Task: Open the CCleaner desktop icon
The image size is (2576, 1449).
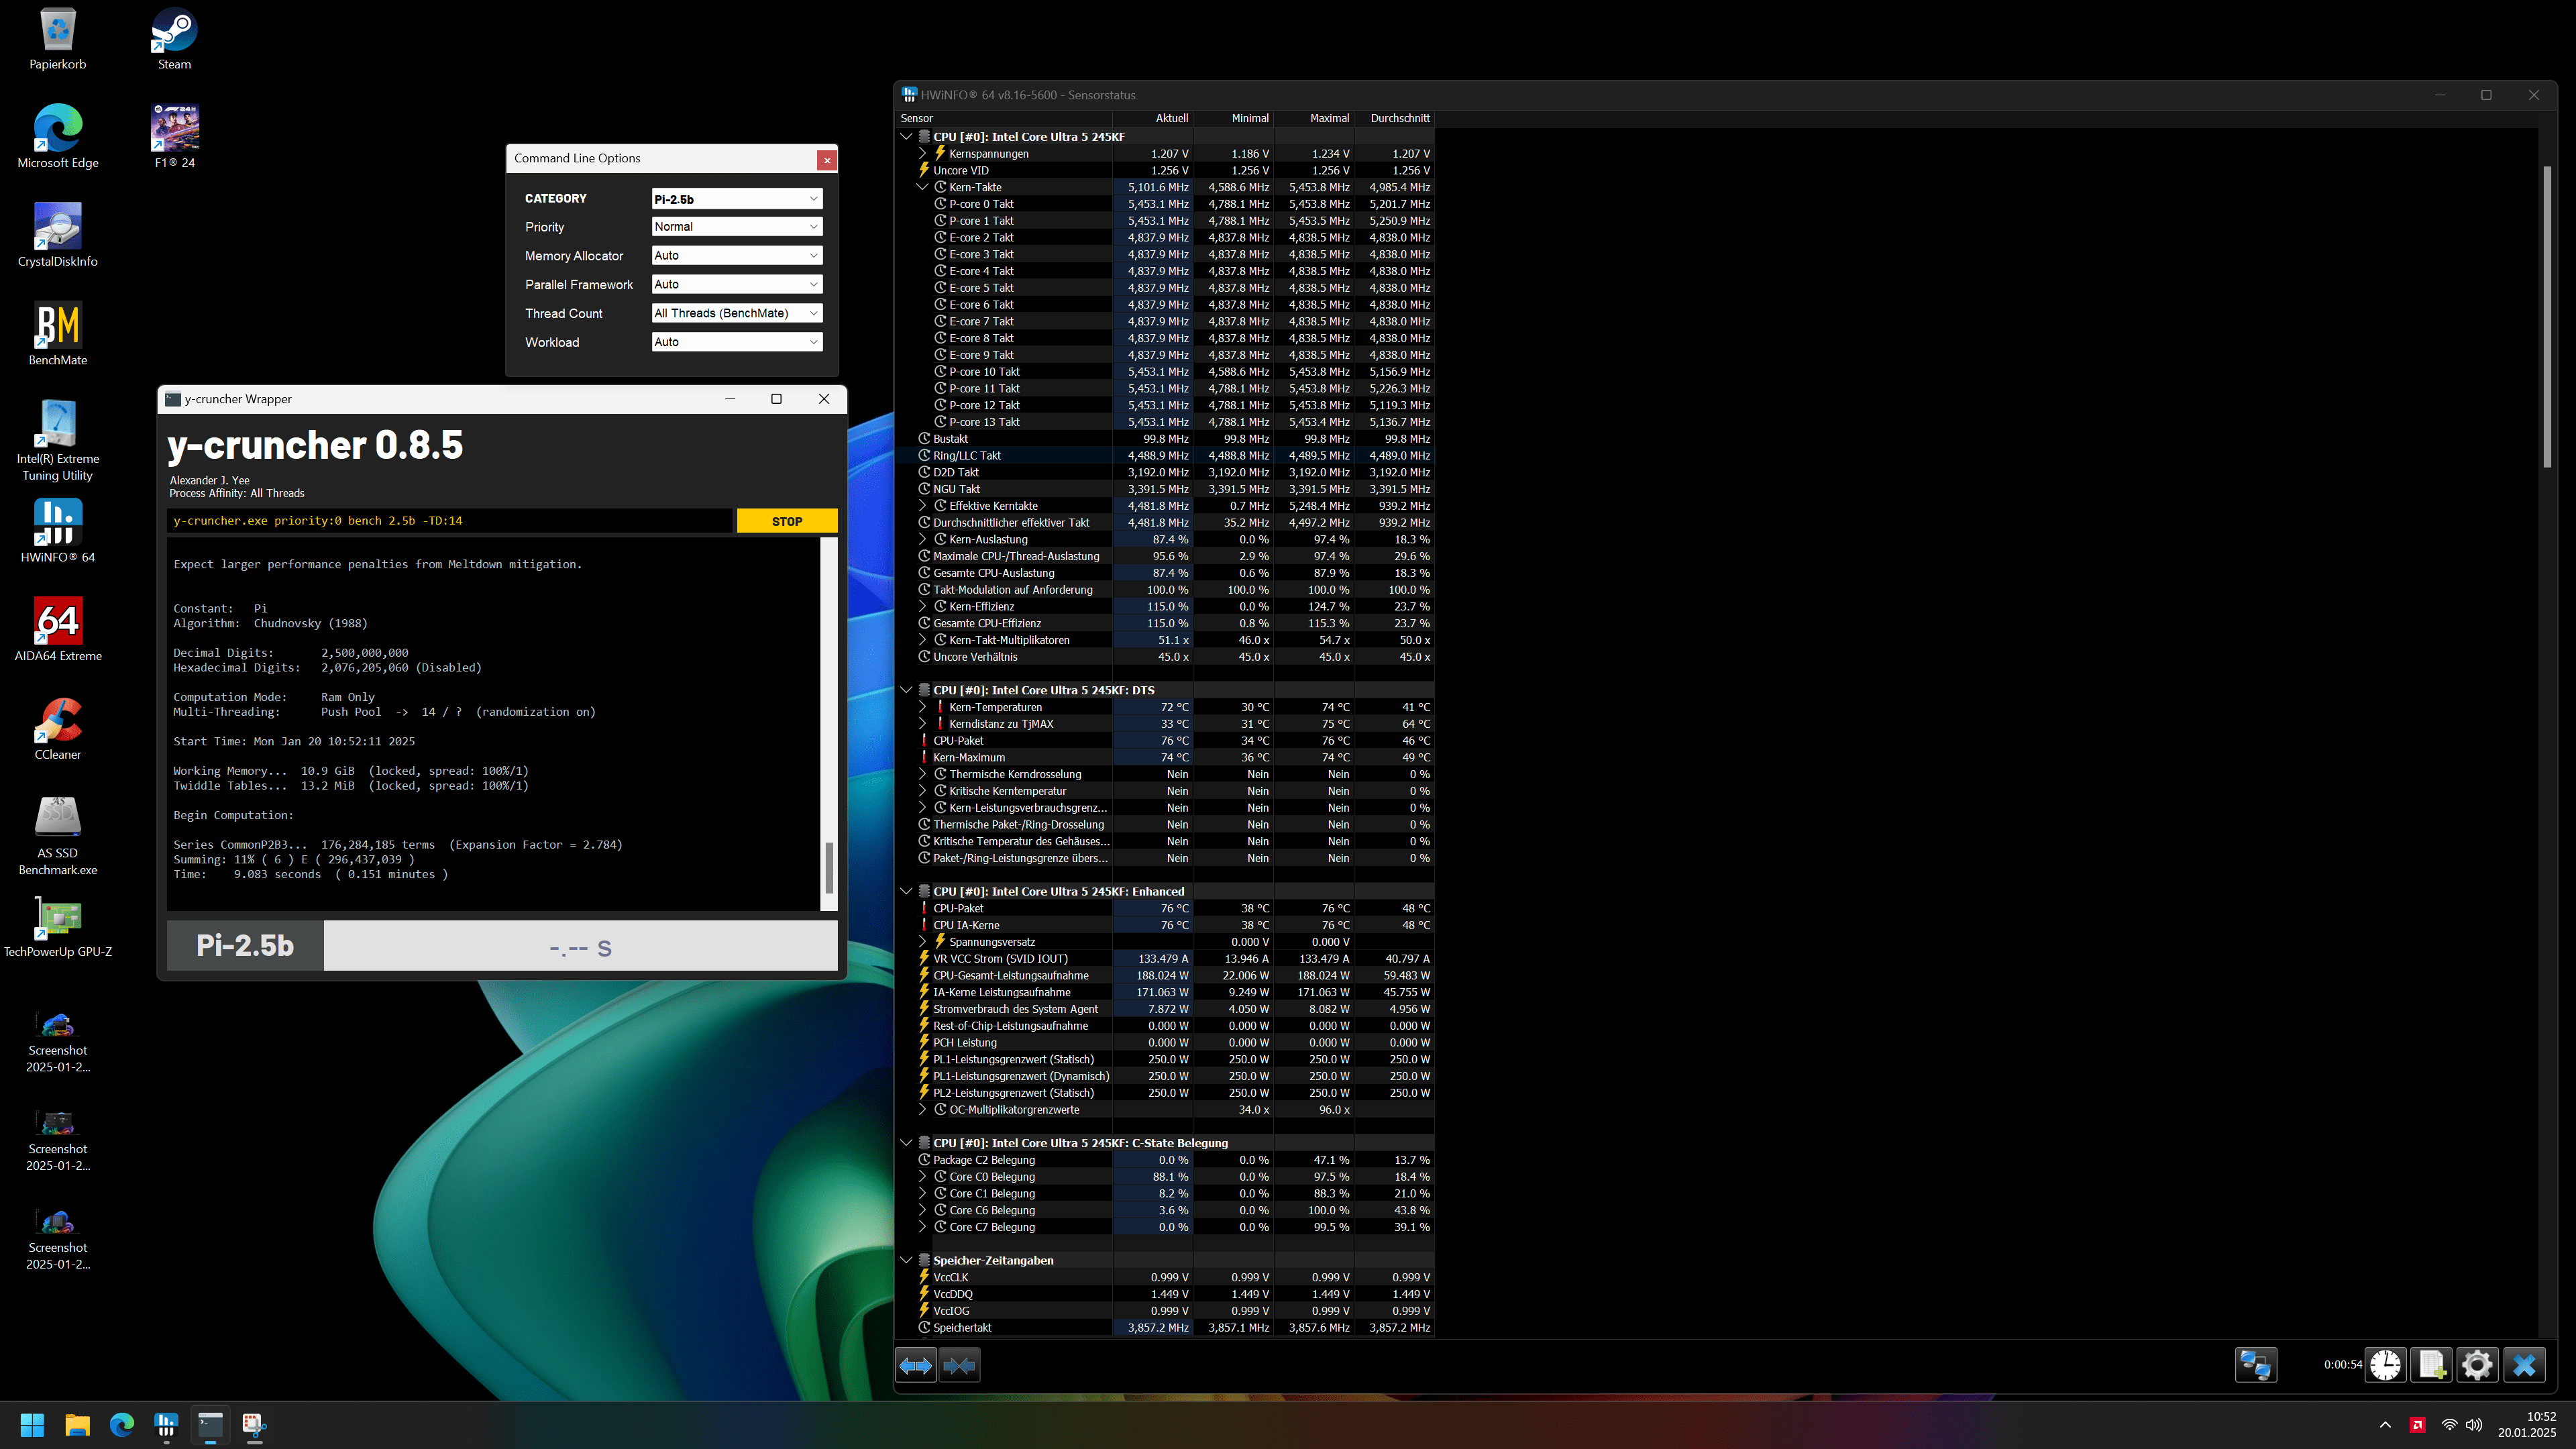Action: (x=58, y=729)
